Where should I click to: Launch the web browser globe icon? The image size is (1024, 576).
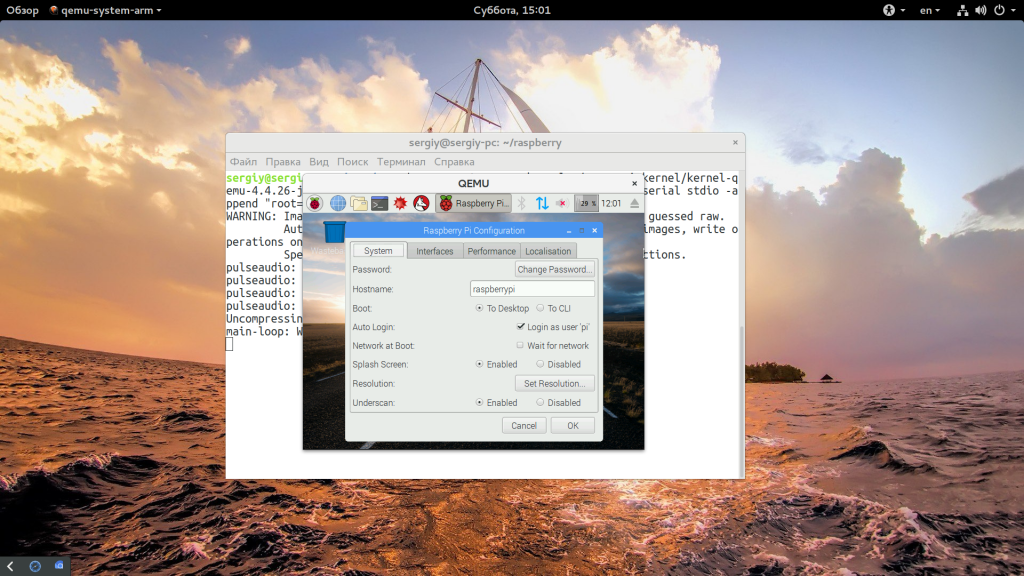click(338, 203)
